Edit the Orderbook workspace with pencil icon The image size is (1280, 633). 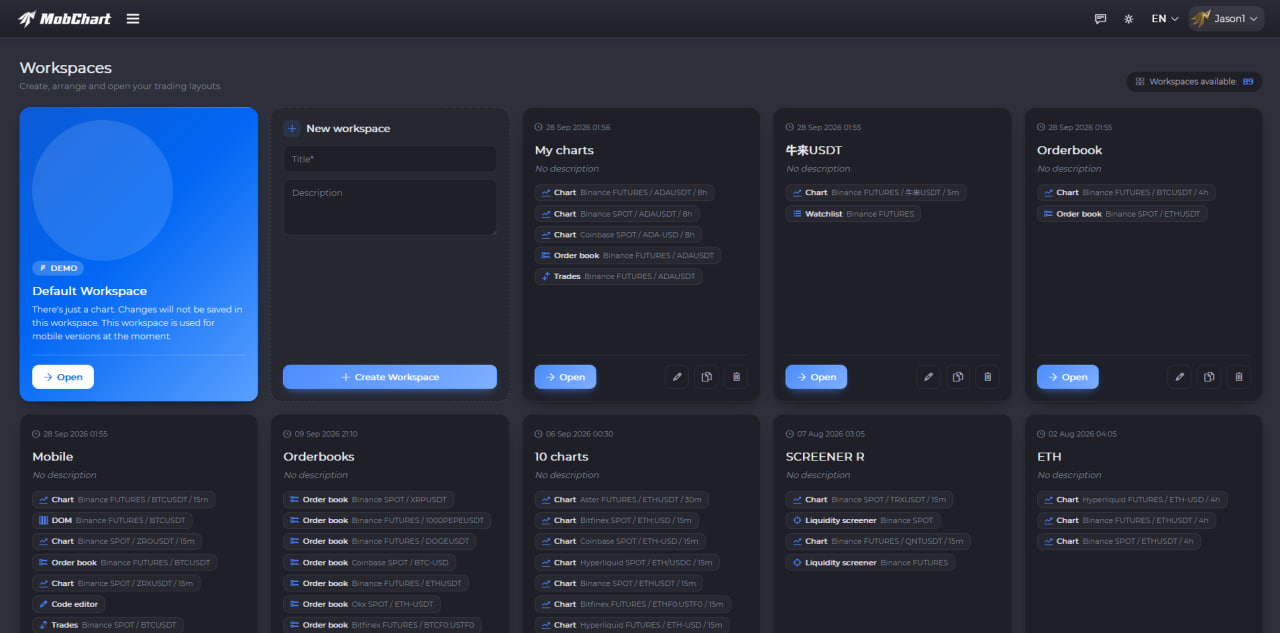[1179, 377]
